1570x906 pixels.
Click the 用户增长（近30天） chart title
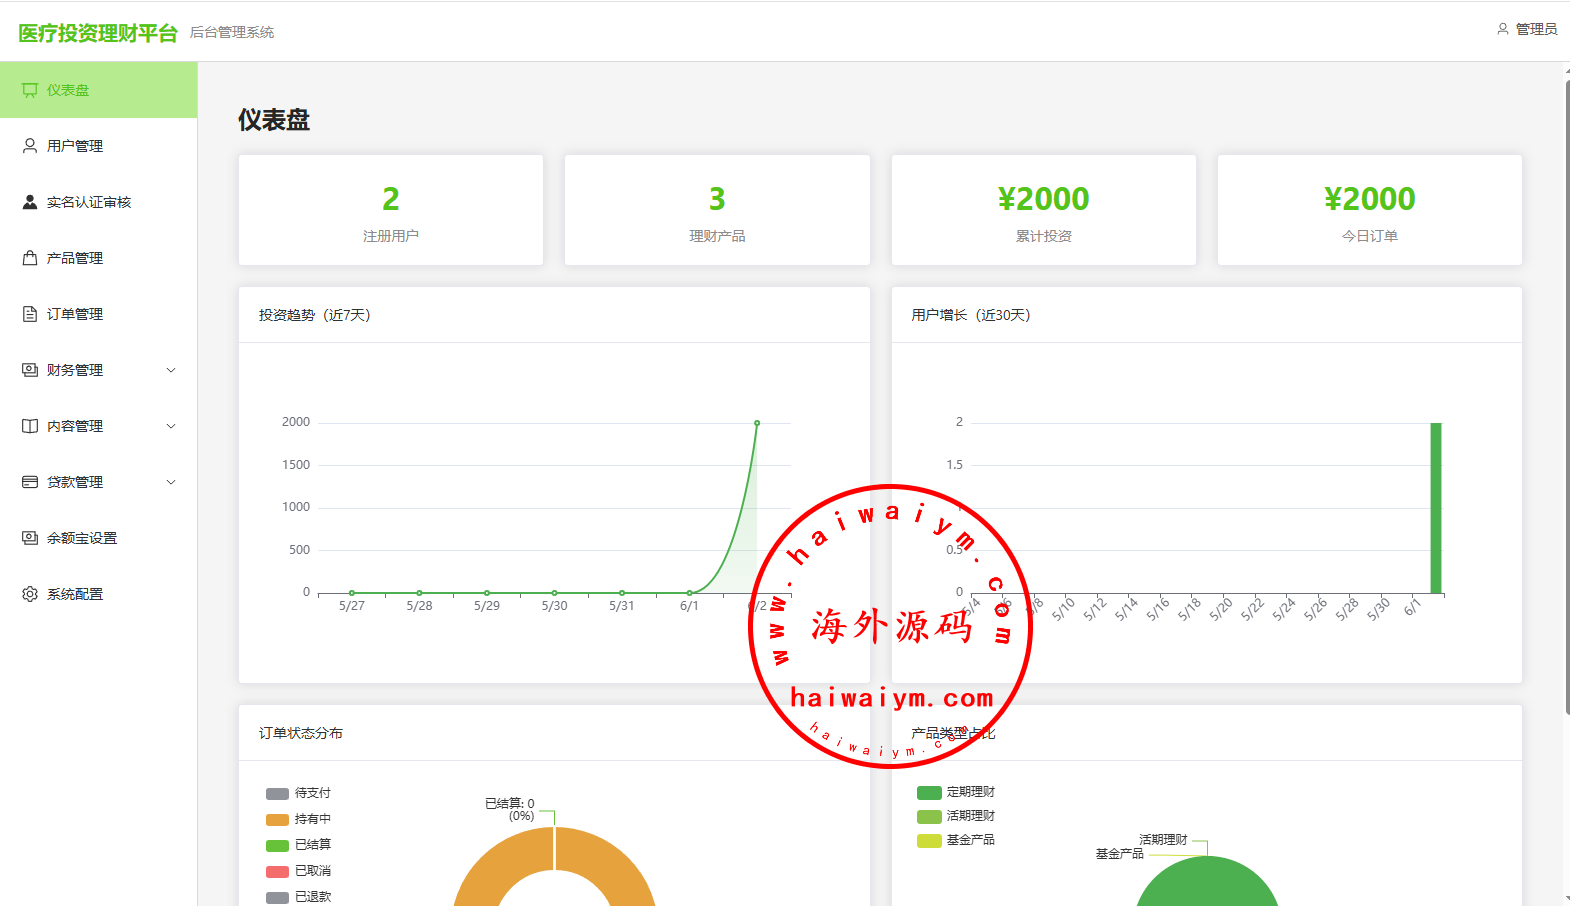971,315
